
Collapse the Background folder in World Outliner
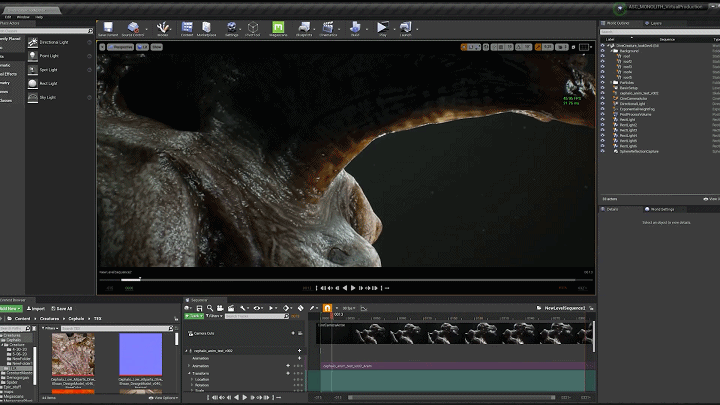click(609, 49)
